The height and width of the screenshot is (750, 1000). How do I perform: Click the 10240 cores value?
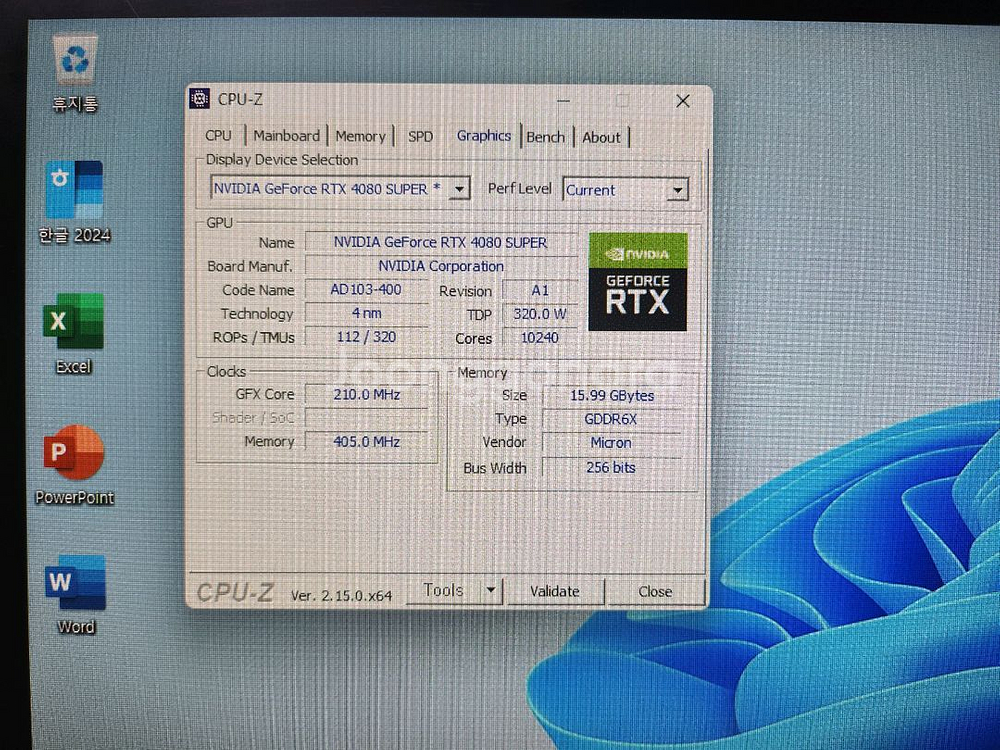pos(540,337)
